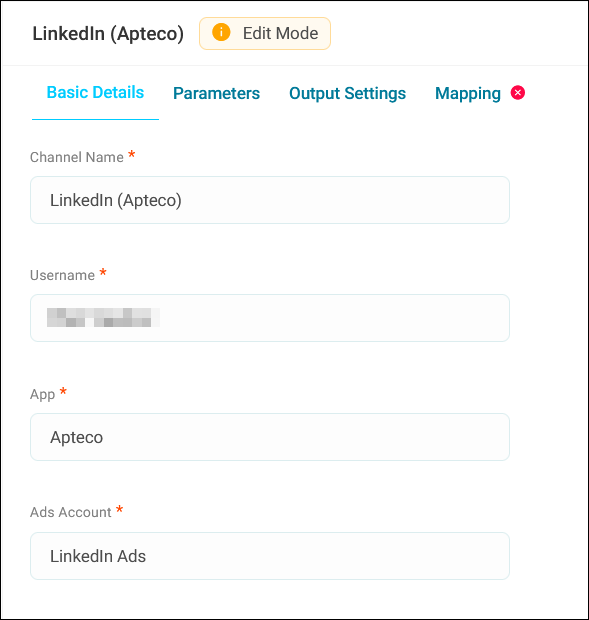Click the Ads Account field
Screen dimensions: 589x620
tap(270, 556)
